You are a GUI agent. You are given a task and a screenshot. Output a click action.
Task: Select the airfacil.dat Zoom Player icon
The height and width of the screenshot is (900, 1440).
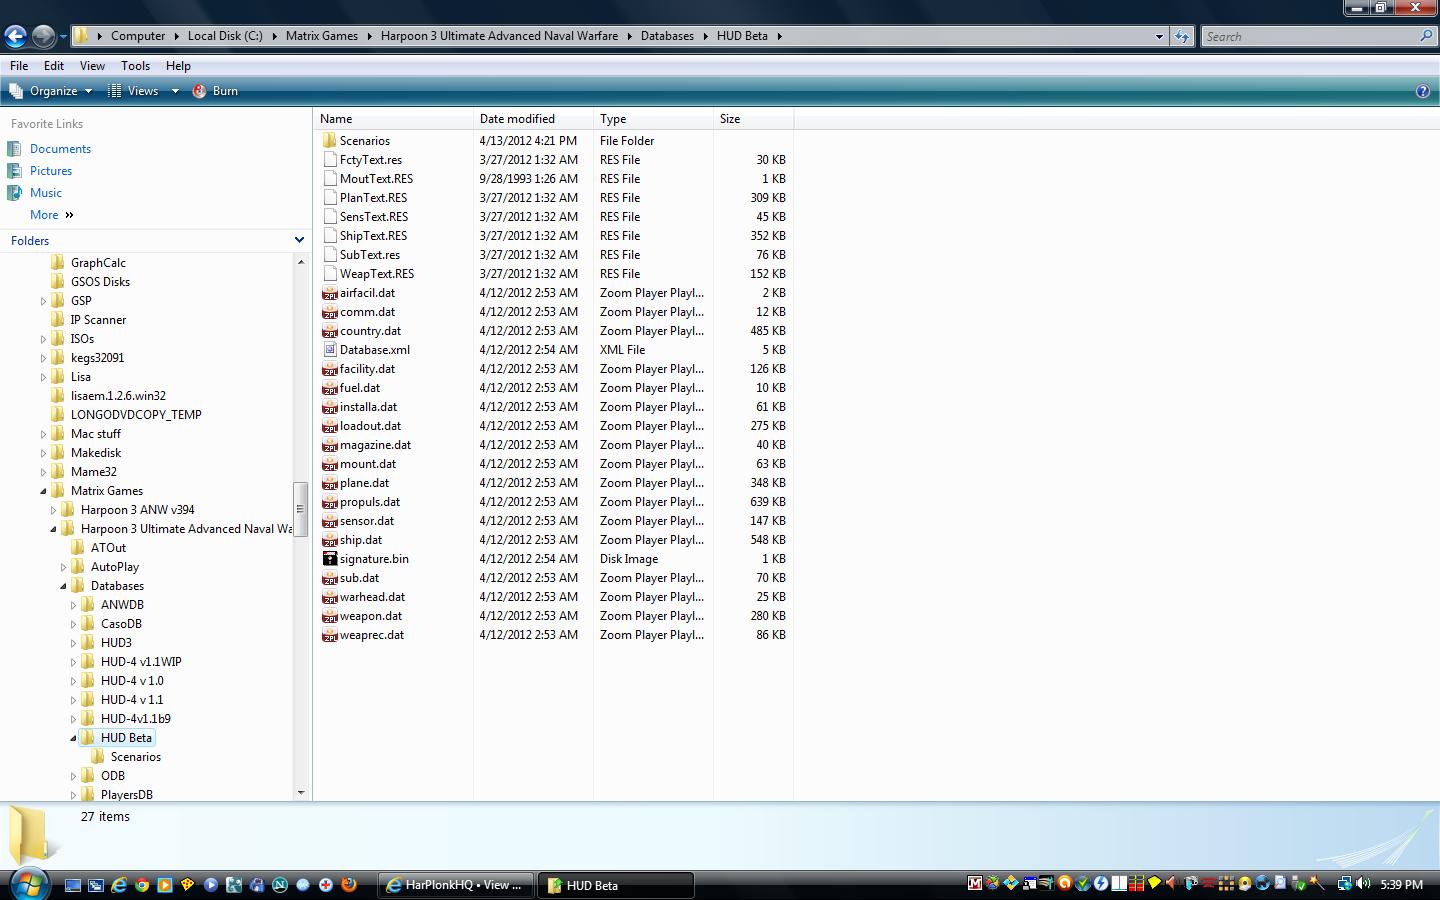[x=329, y=293]
